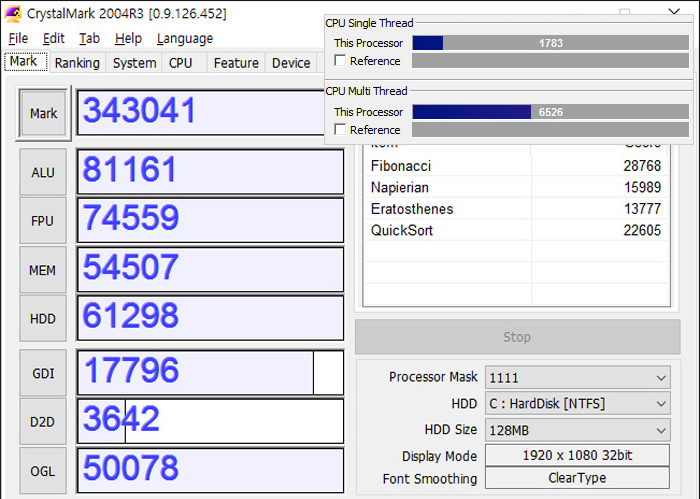
Task: Switch to the Mark tab
Action: coord(25,61)
